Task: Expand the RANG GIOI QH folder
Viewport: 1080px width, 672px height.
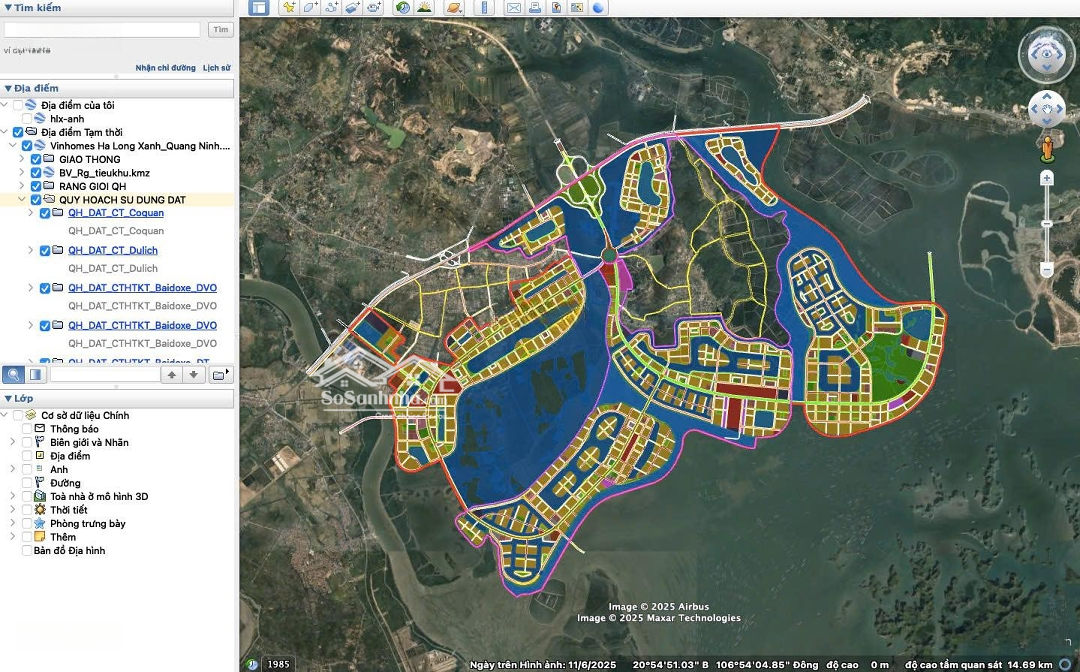Action: pyautogui.click(x=22, y=186)
